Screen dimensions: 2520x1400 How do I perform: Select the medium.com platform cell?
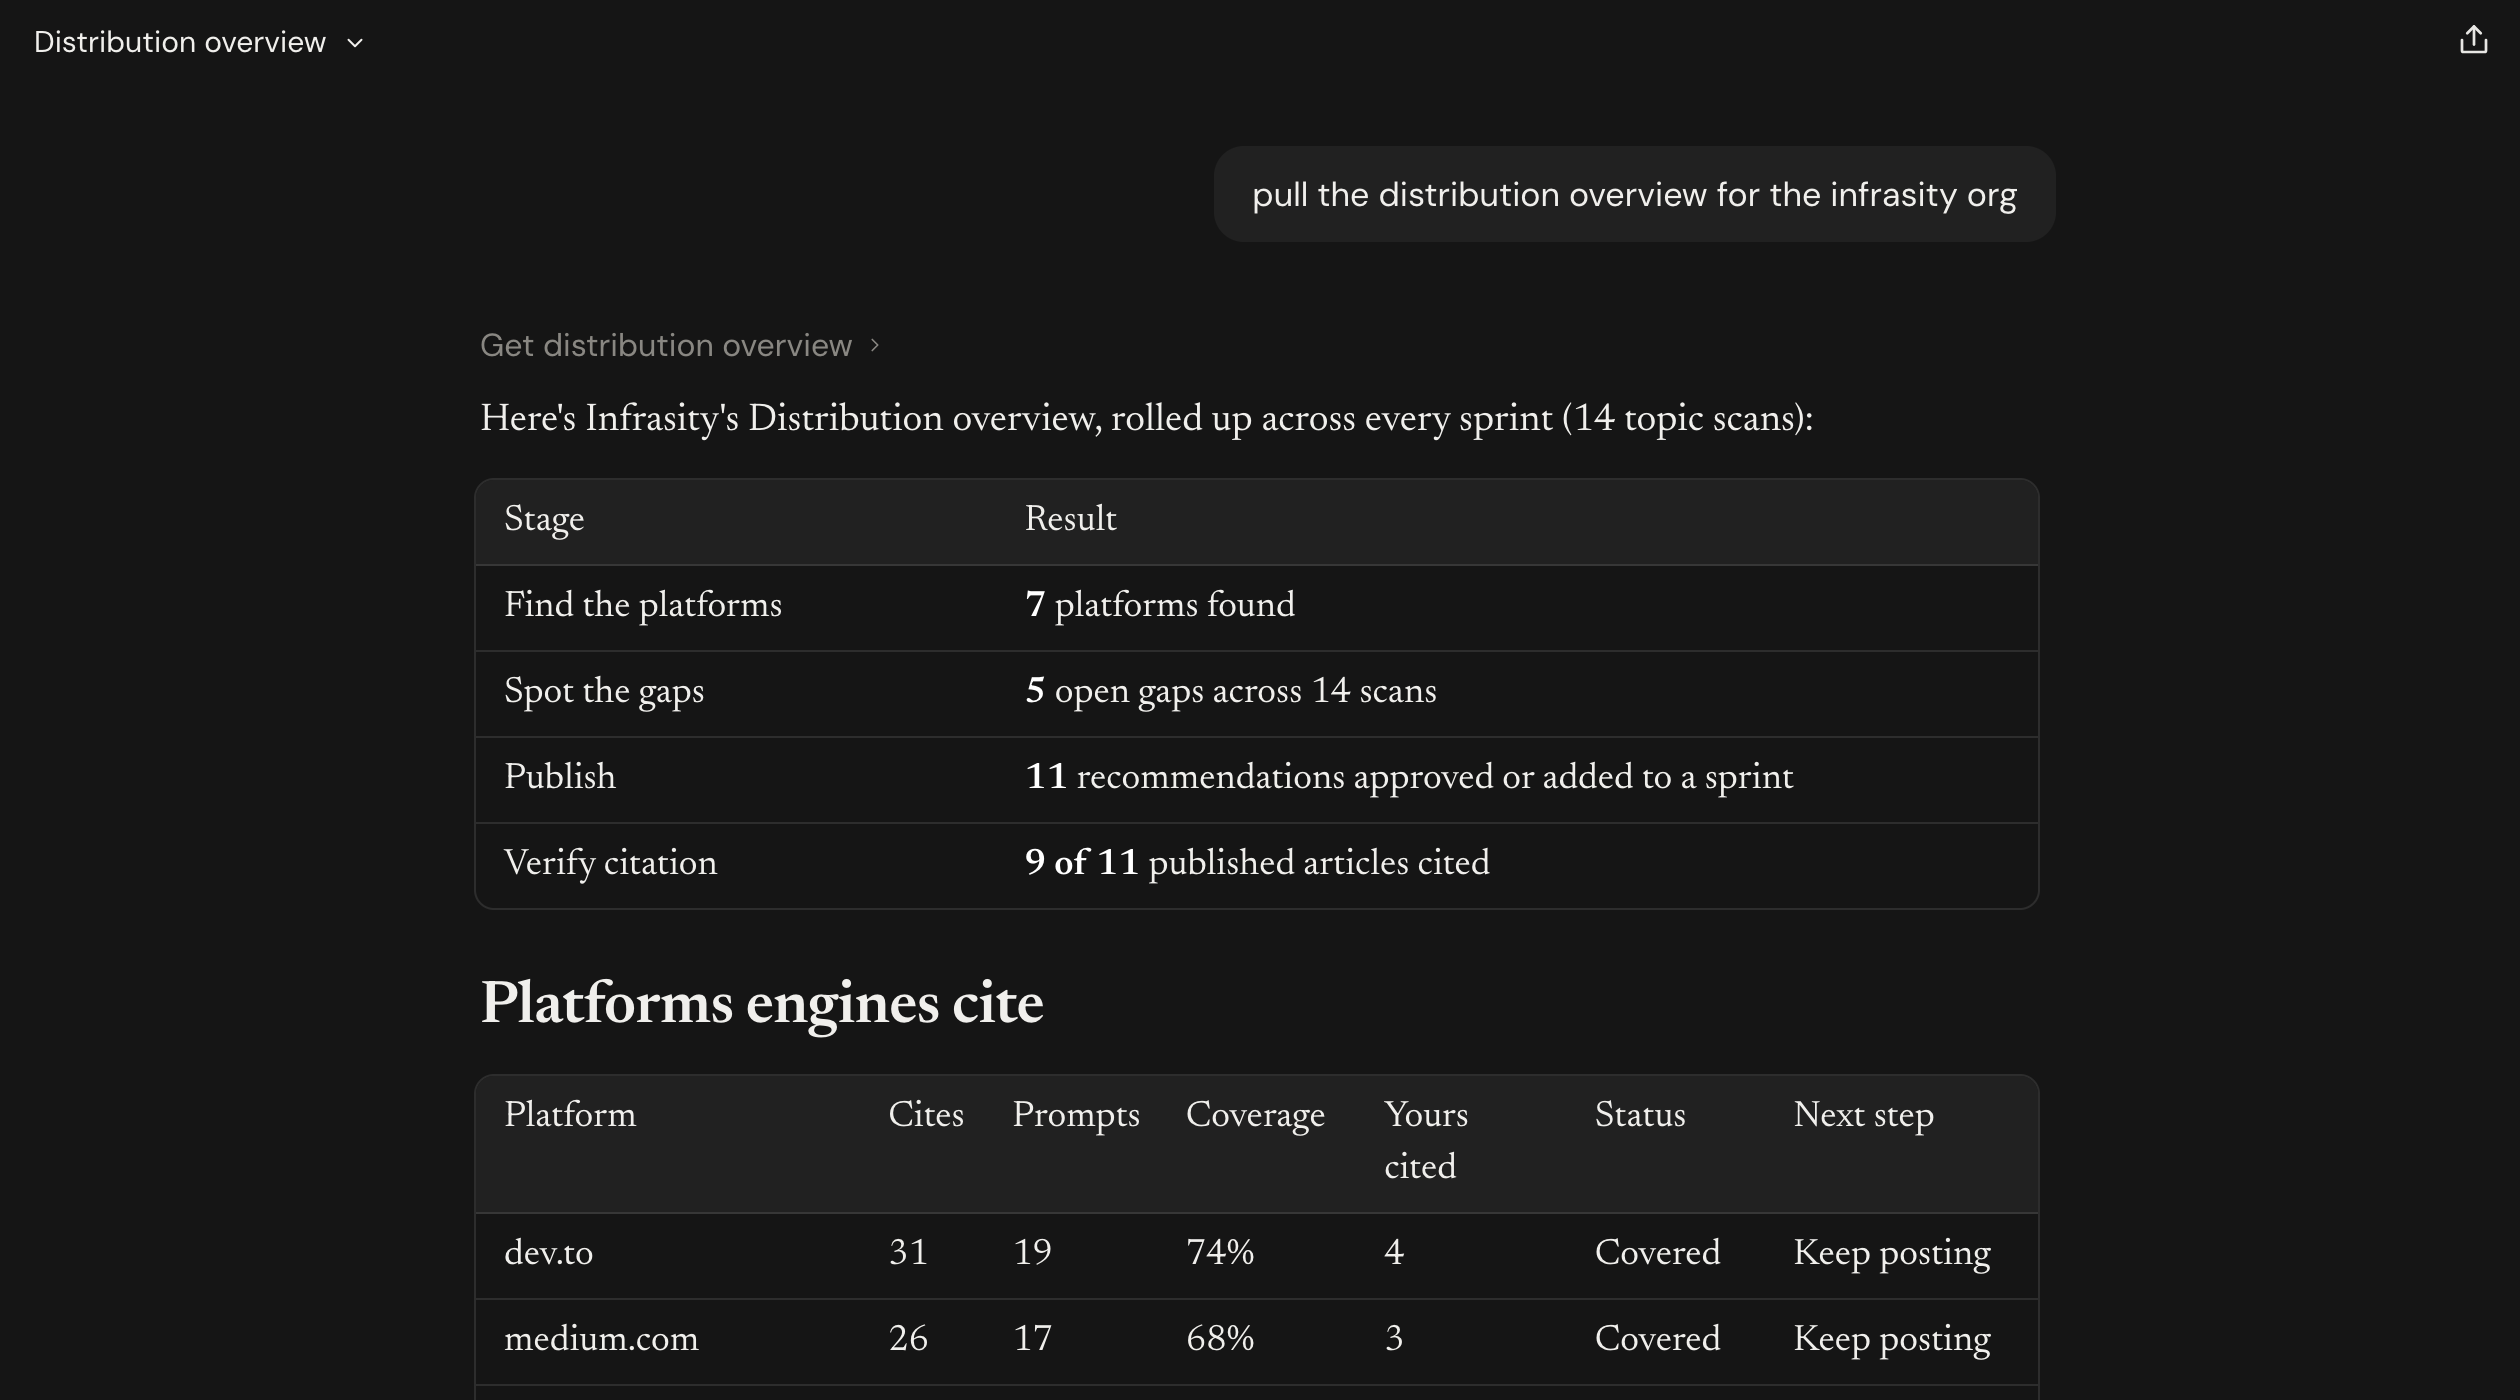coord(601,1339)
